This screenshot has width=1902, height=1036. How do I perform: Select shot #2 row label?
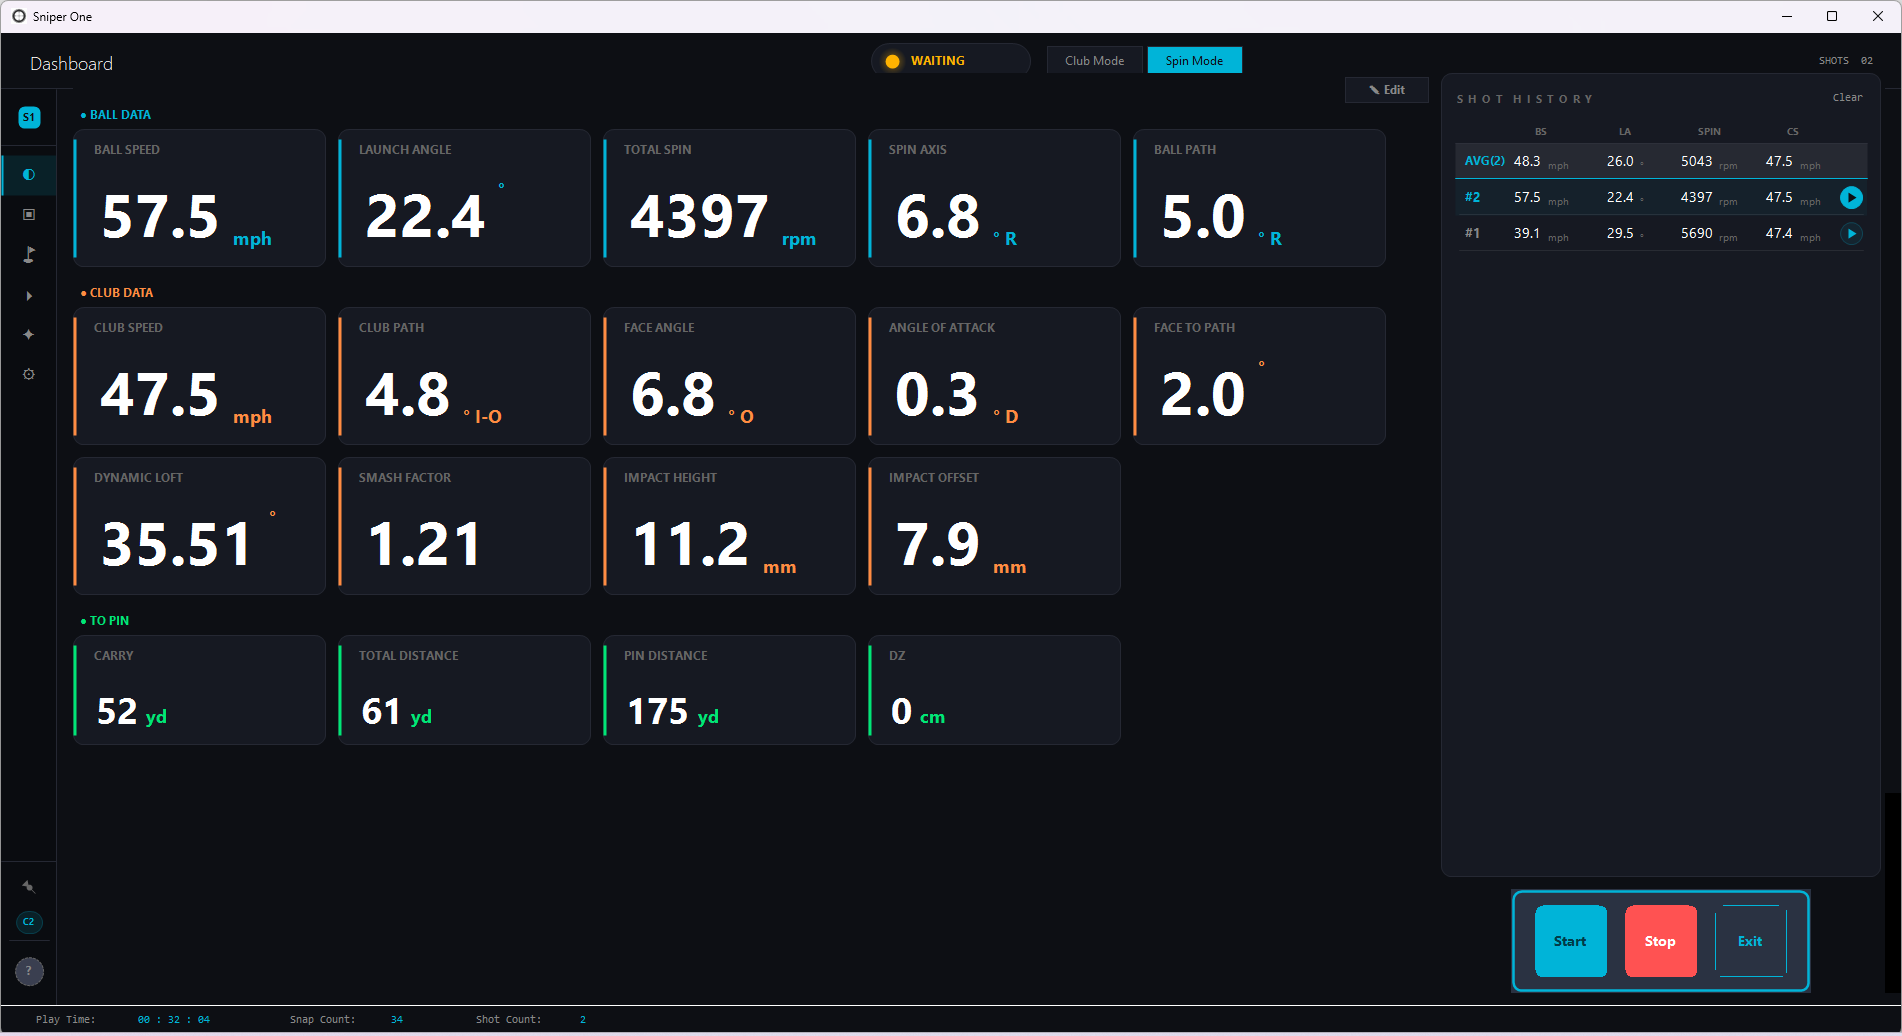(x=1472, y=198)
